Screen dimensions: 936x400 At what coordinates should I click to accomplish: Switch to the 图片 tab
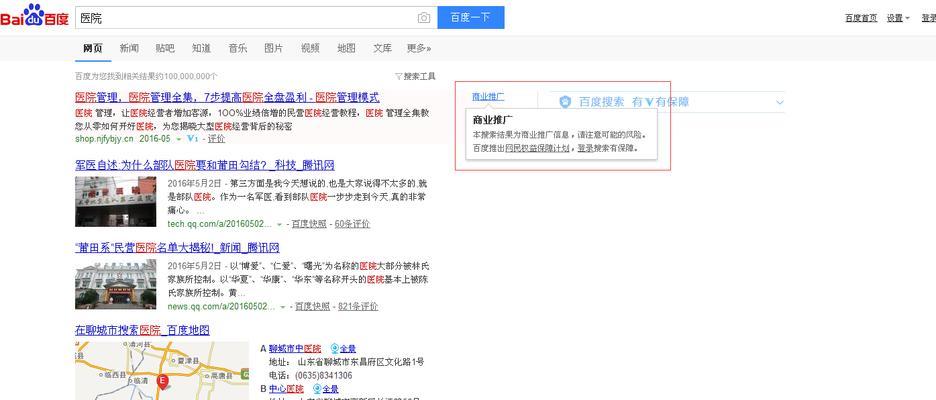coord(273,48)
